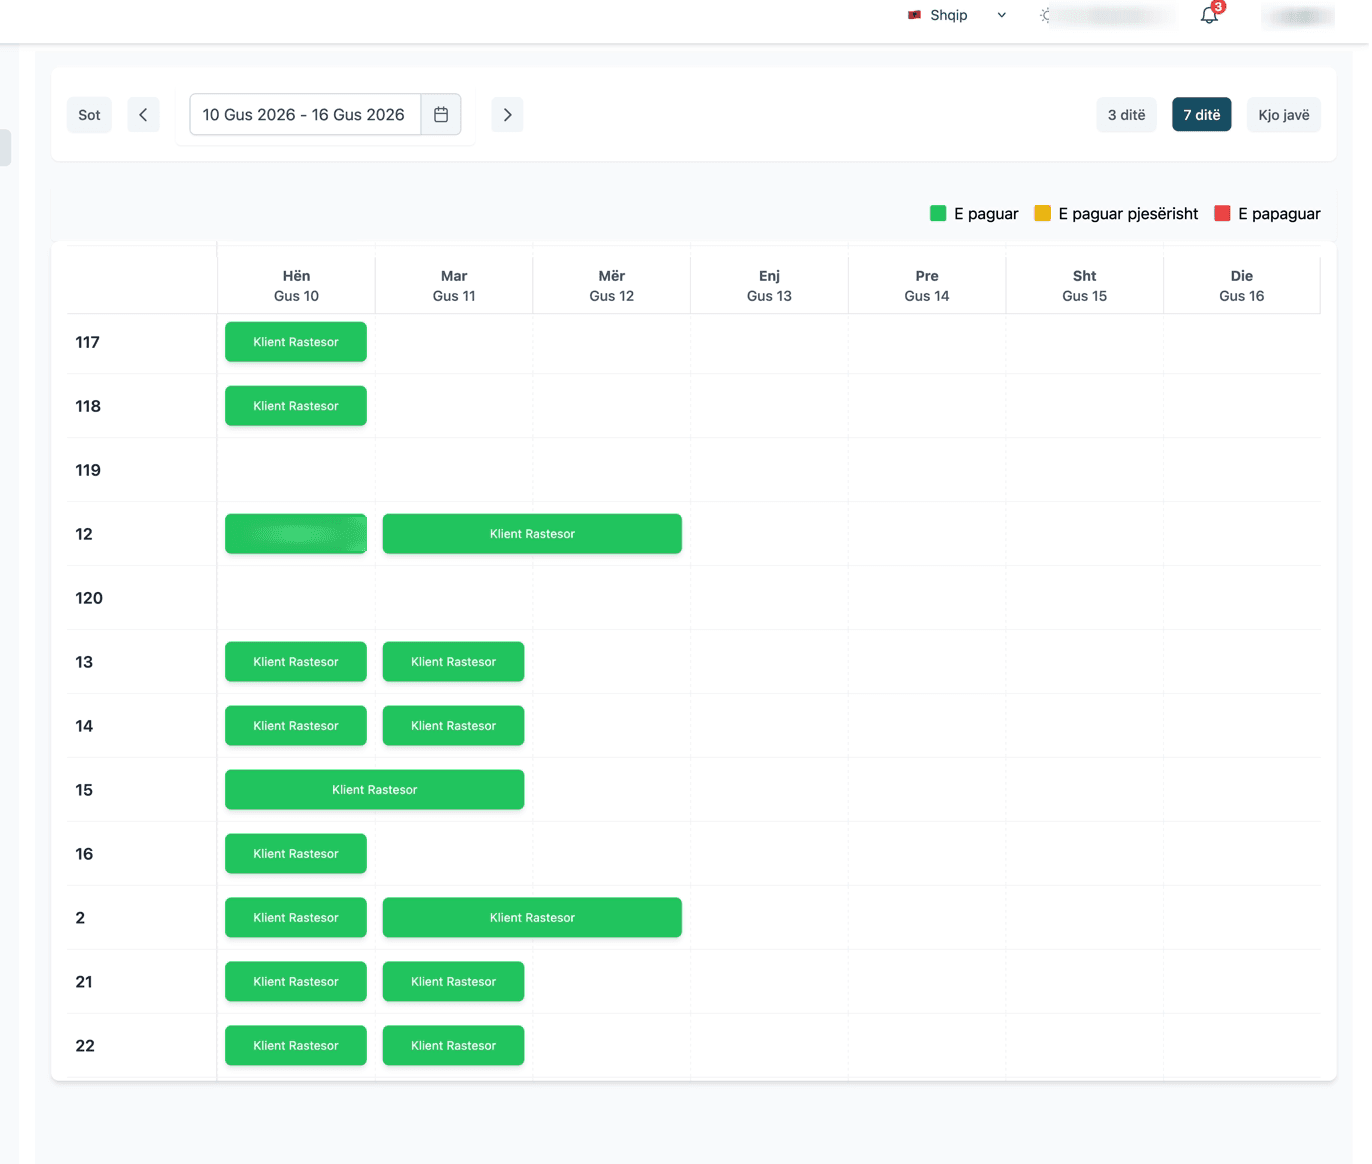The height and width of the screenshot is (1164, 1372).
Task: Click the Sot button
Action: 89,115
